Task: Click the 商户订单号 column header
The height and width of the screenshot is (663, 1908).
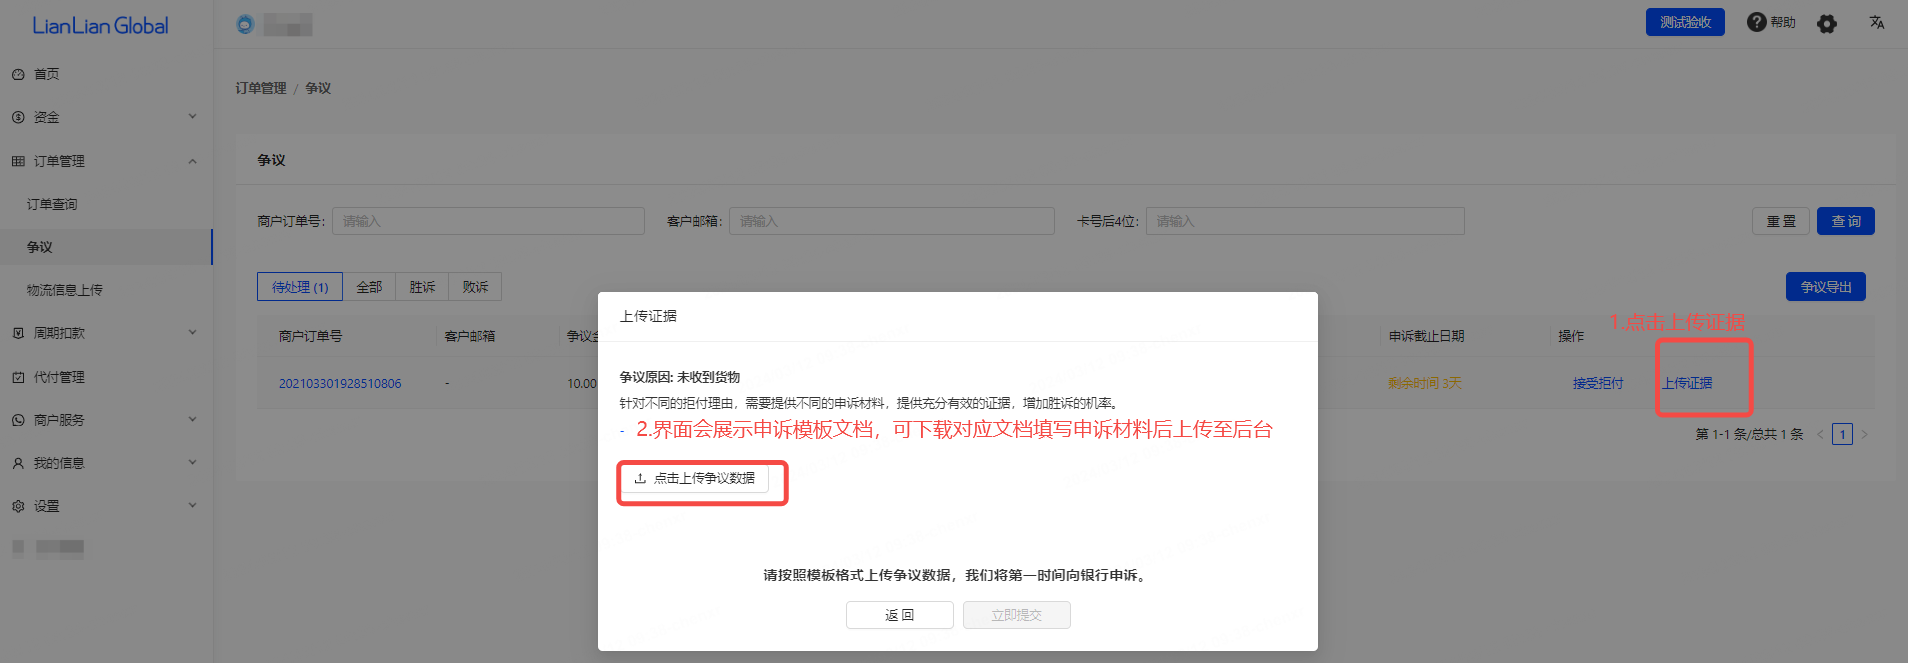Action: [x=310, y=336]
